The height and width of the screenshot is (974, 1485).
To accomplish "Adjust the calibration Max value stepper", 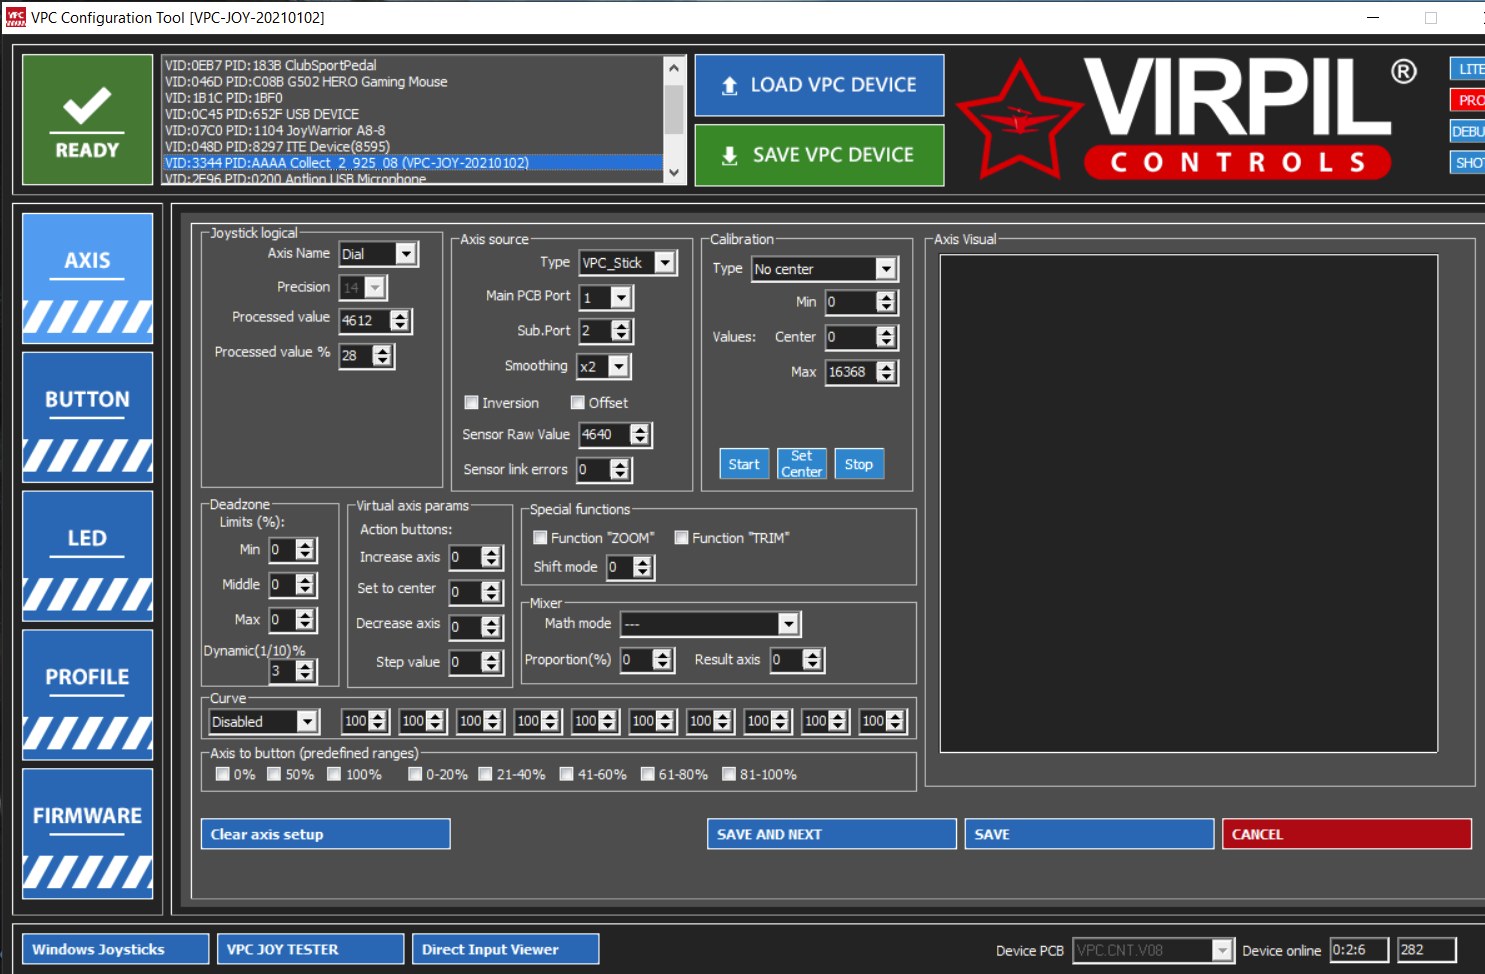I will [x=886, y=372].
